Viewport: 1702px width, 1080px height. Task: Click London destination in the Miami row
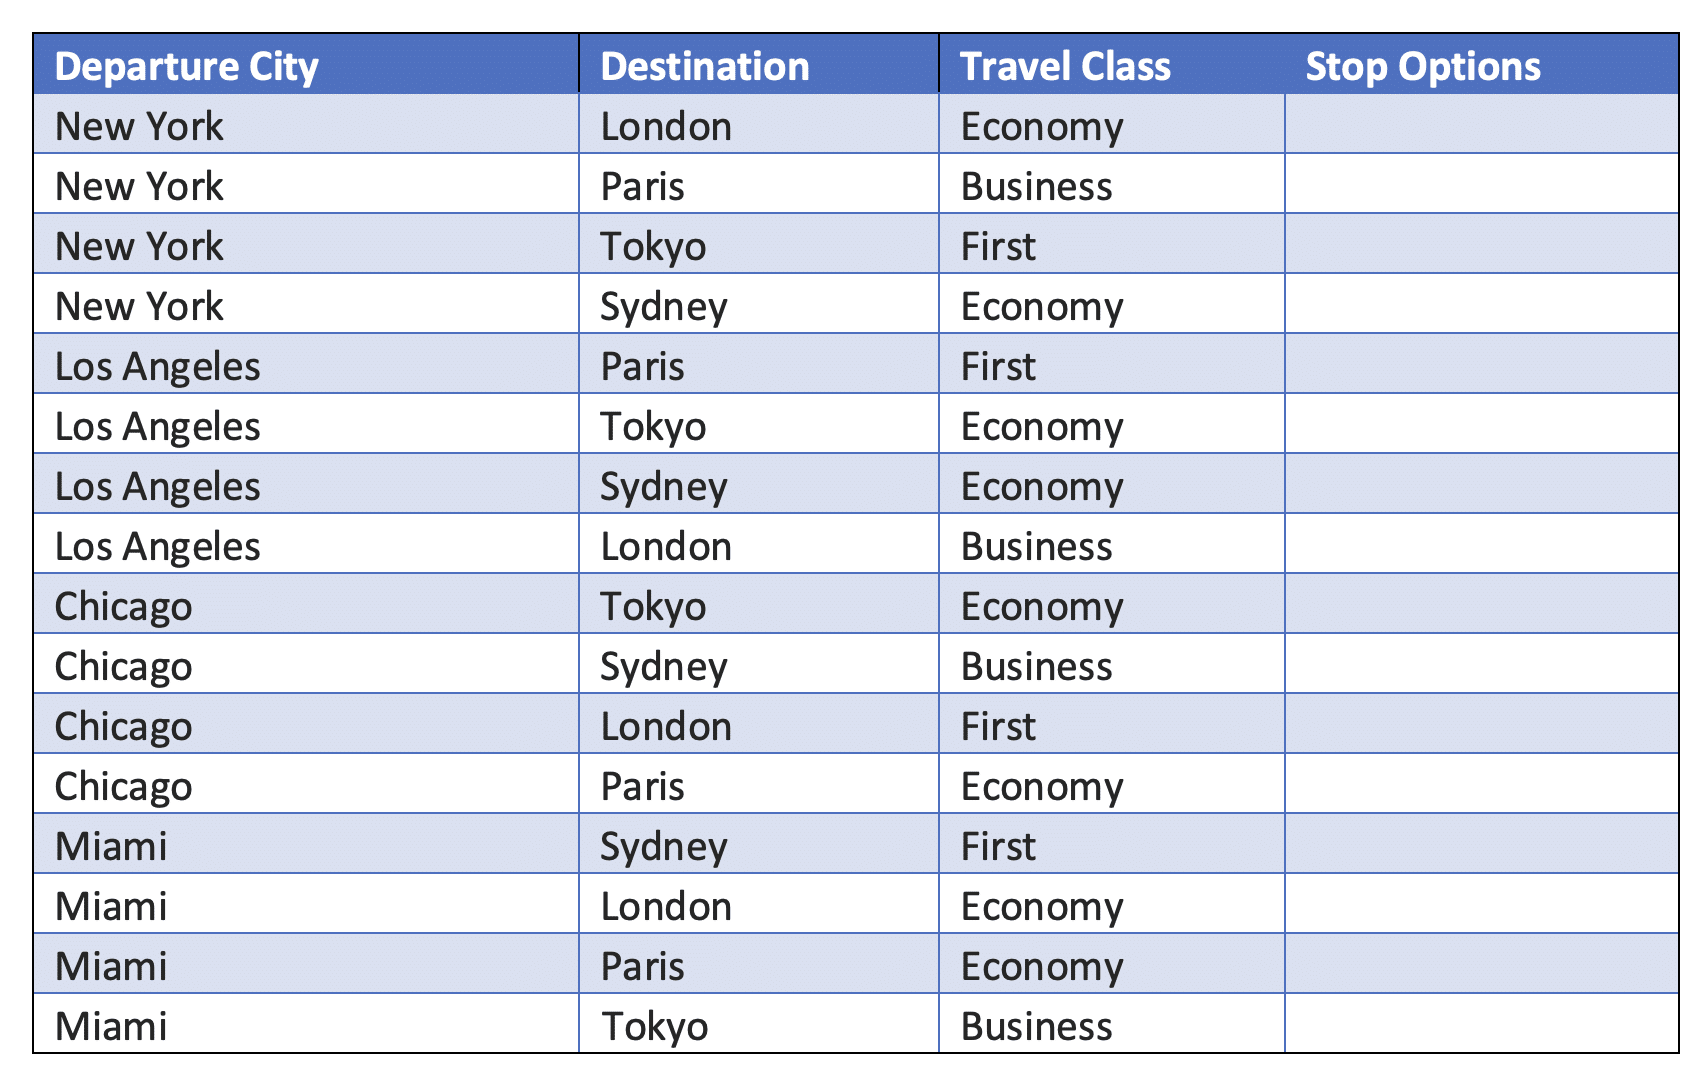[x=666, y=906]
